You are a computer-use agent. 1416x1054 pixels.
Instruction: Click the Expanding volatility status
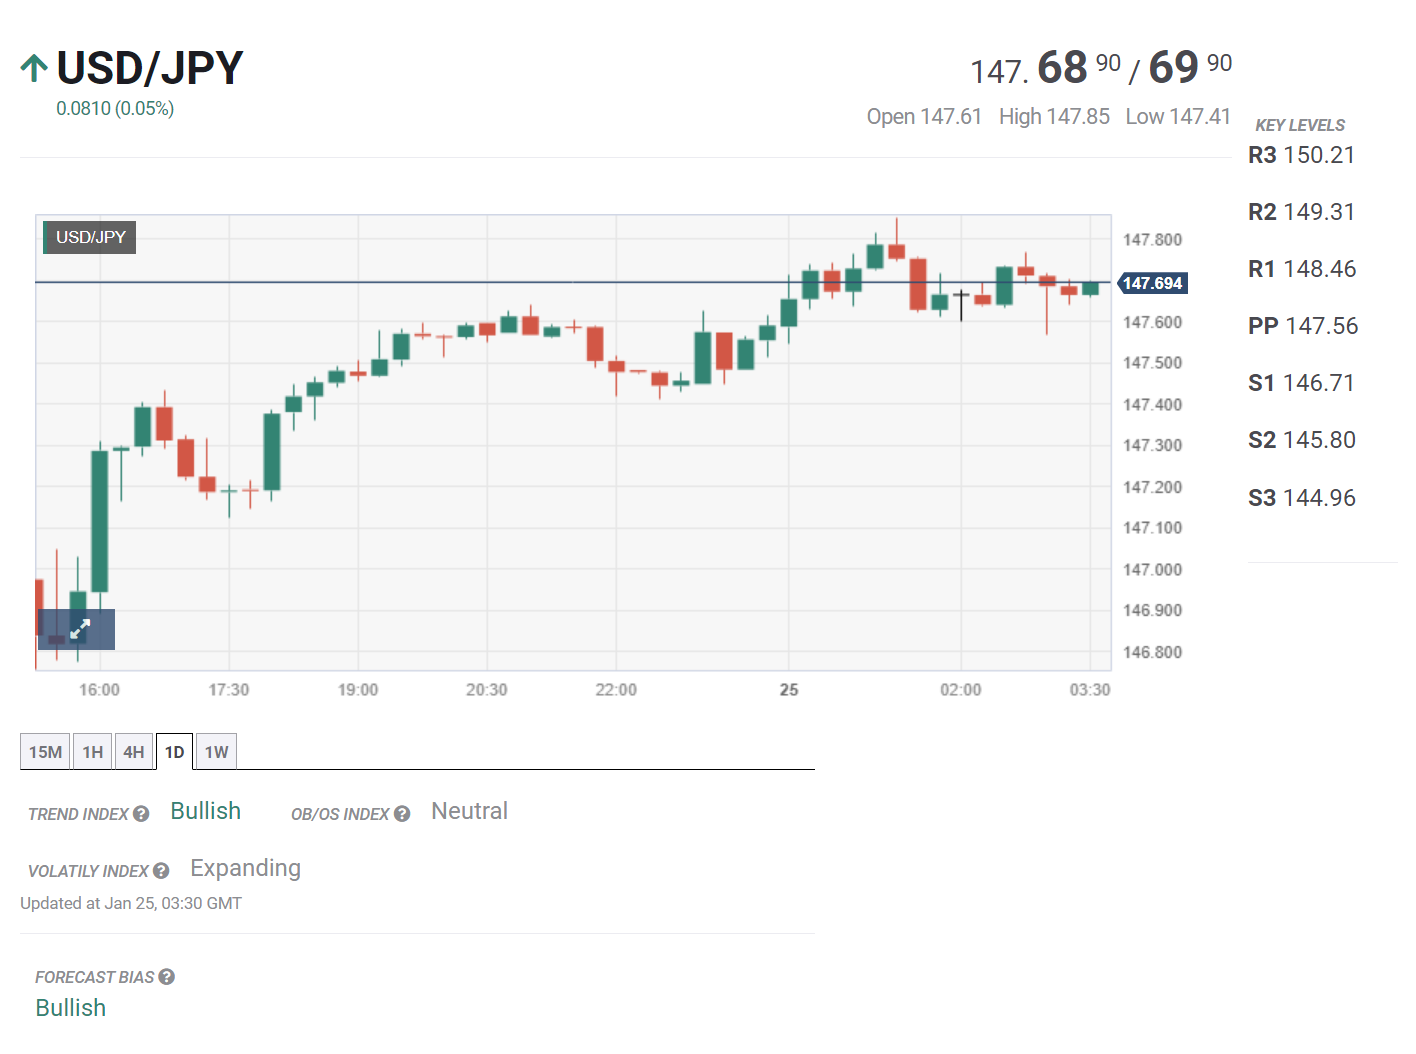[x=245, y=868]
